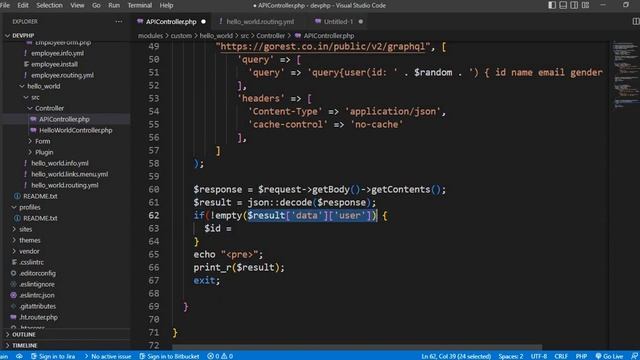Click the unsaved dot on the APIController.php tab
The image size is (640, 360).
203,22
